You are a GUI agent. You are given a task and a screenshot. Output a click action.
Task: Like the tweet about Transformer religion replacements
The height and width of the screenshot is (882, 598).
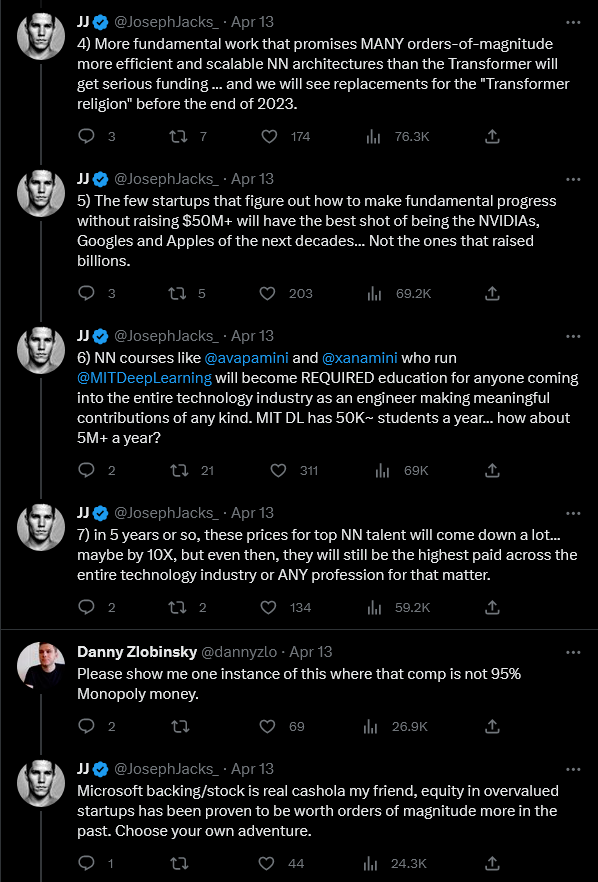[x=269, y=137]
